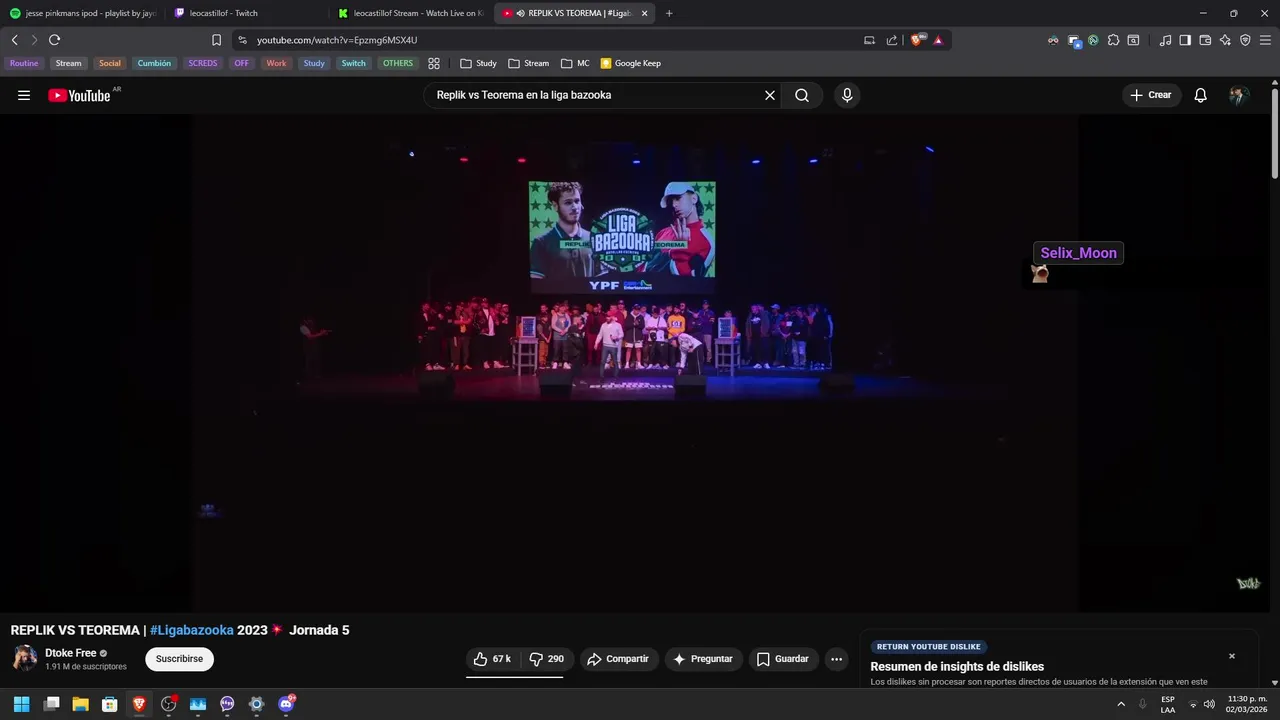Open the Crear menu
This screenshot has width=1280, height=720.
[1150, 95]
